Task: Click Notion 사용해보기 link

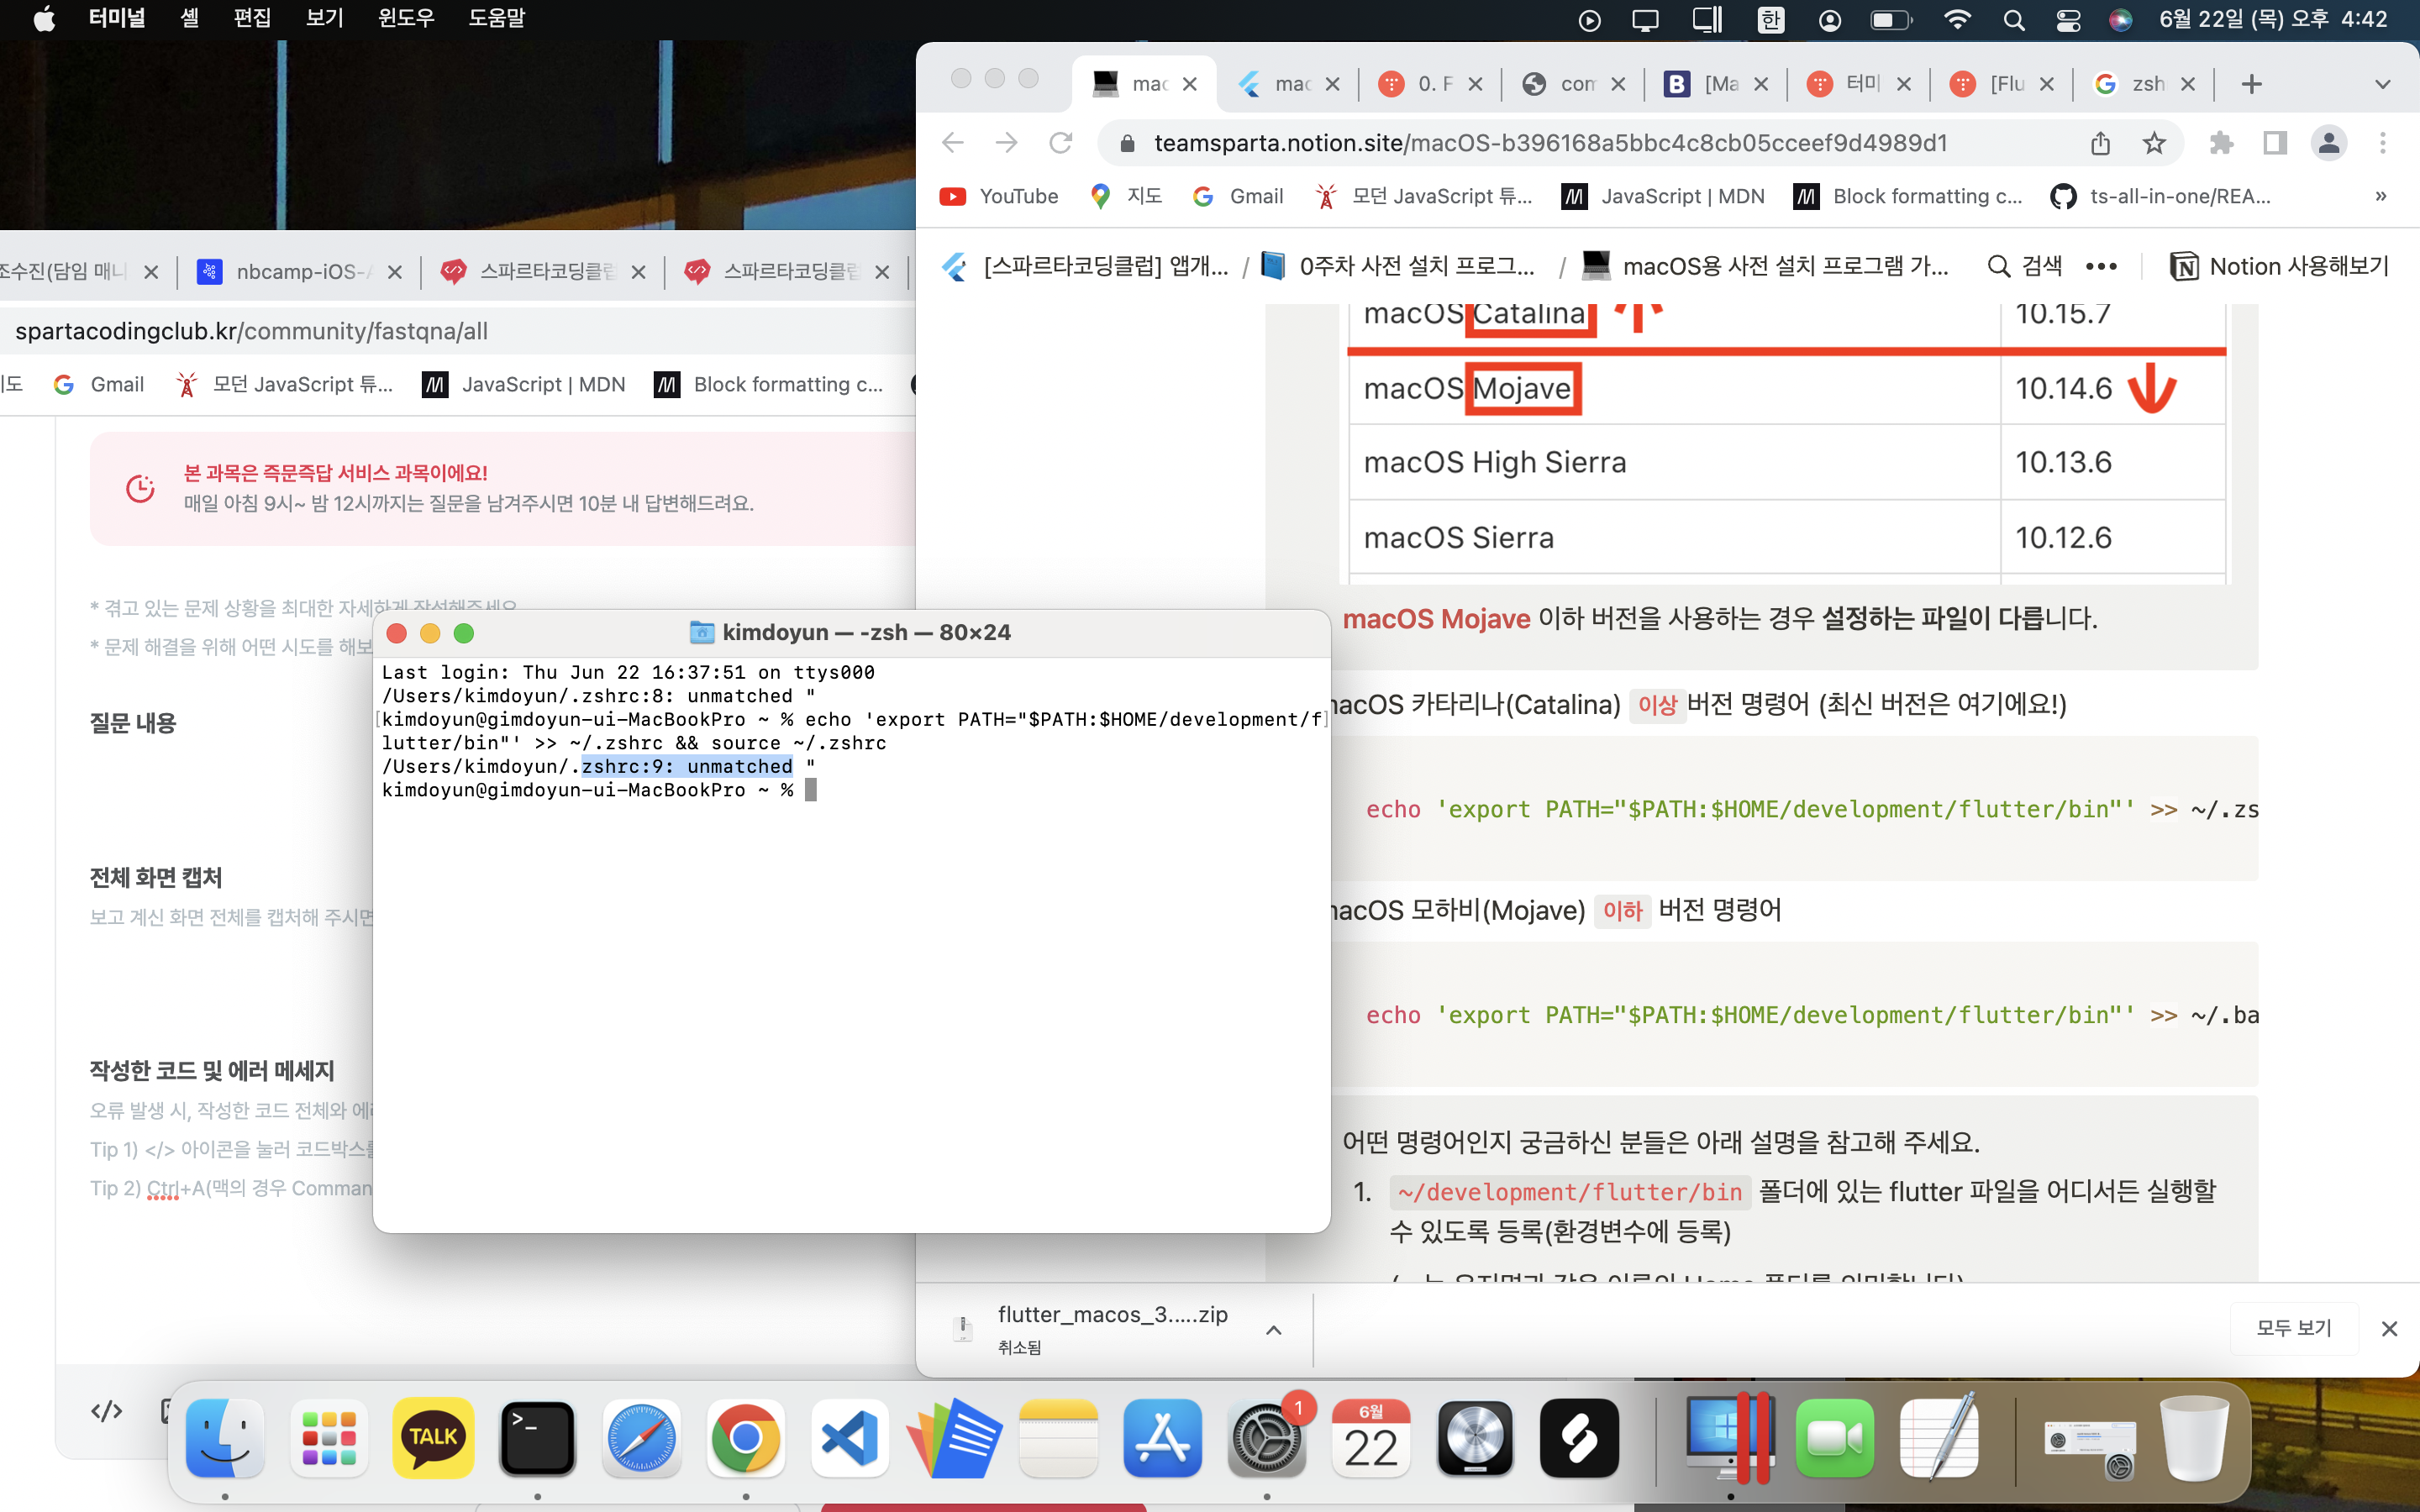Action: 2279,266
